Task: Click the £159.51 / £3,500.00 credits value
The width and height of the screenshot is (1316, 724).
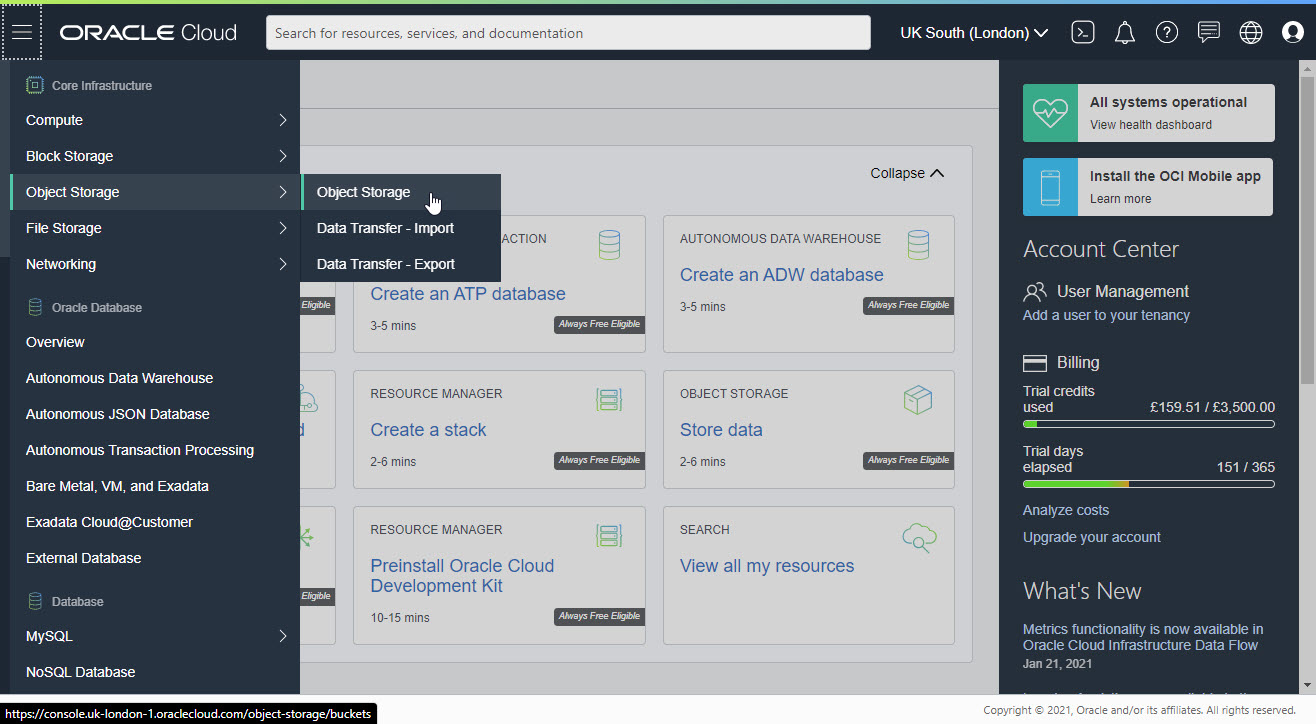Action: [x=1213, y=407]
